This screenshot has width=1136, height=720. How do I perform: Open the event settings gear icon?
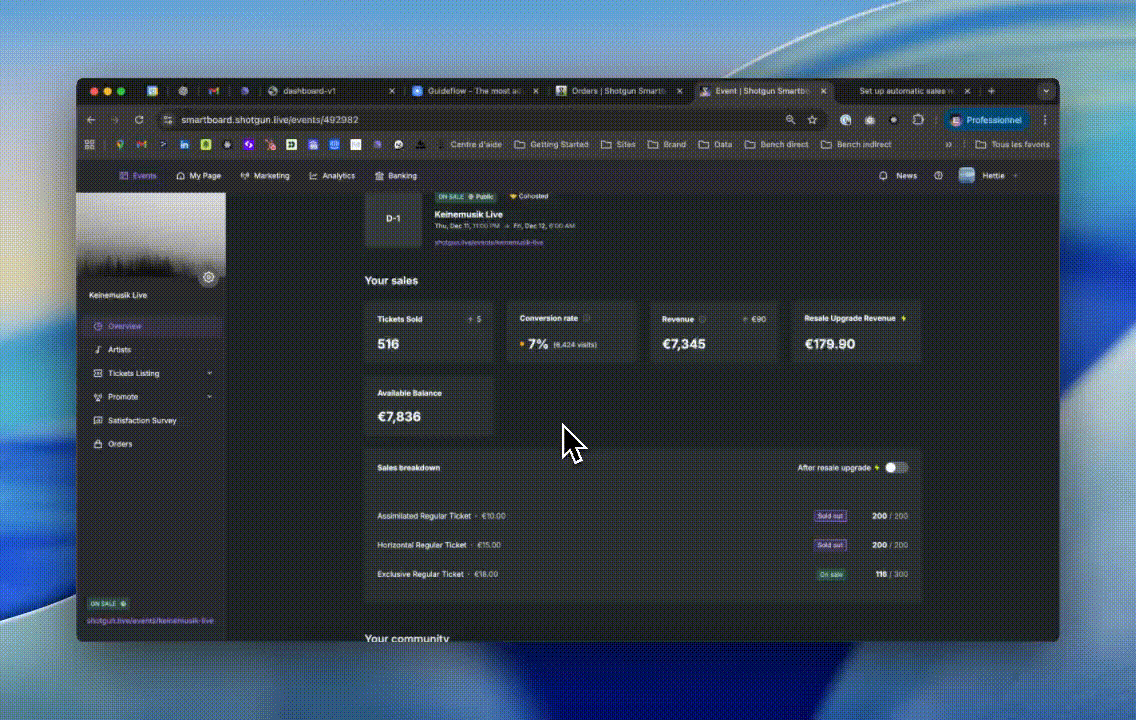click(209, 277)
